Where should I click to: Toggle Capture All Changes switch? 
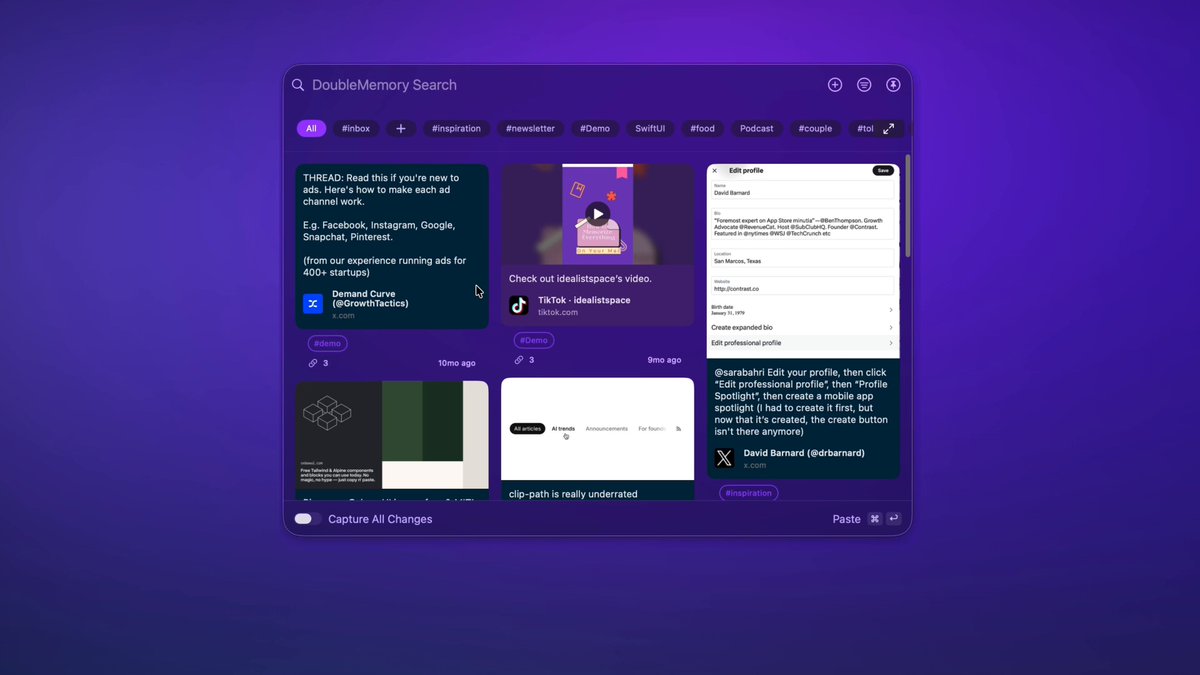307,519
